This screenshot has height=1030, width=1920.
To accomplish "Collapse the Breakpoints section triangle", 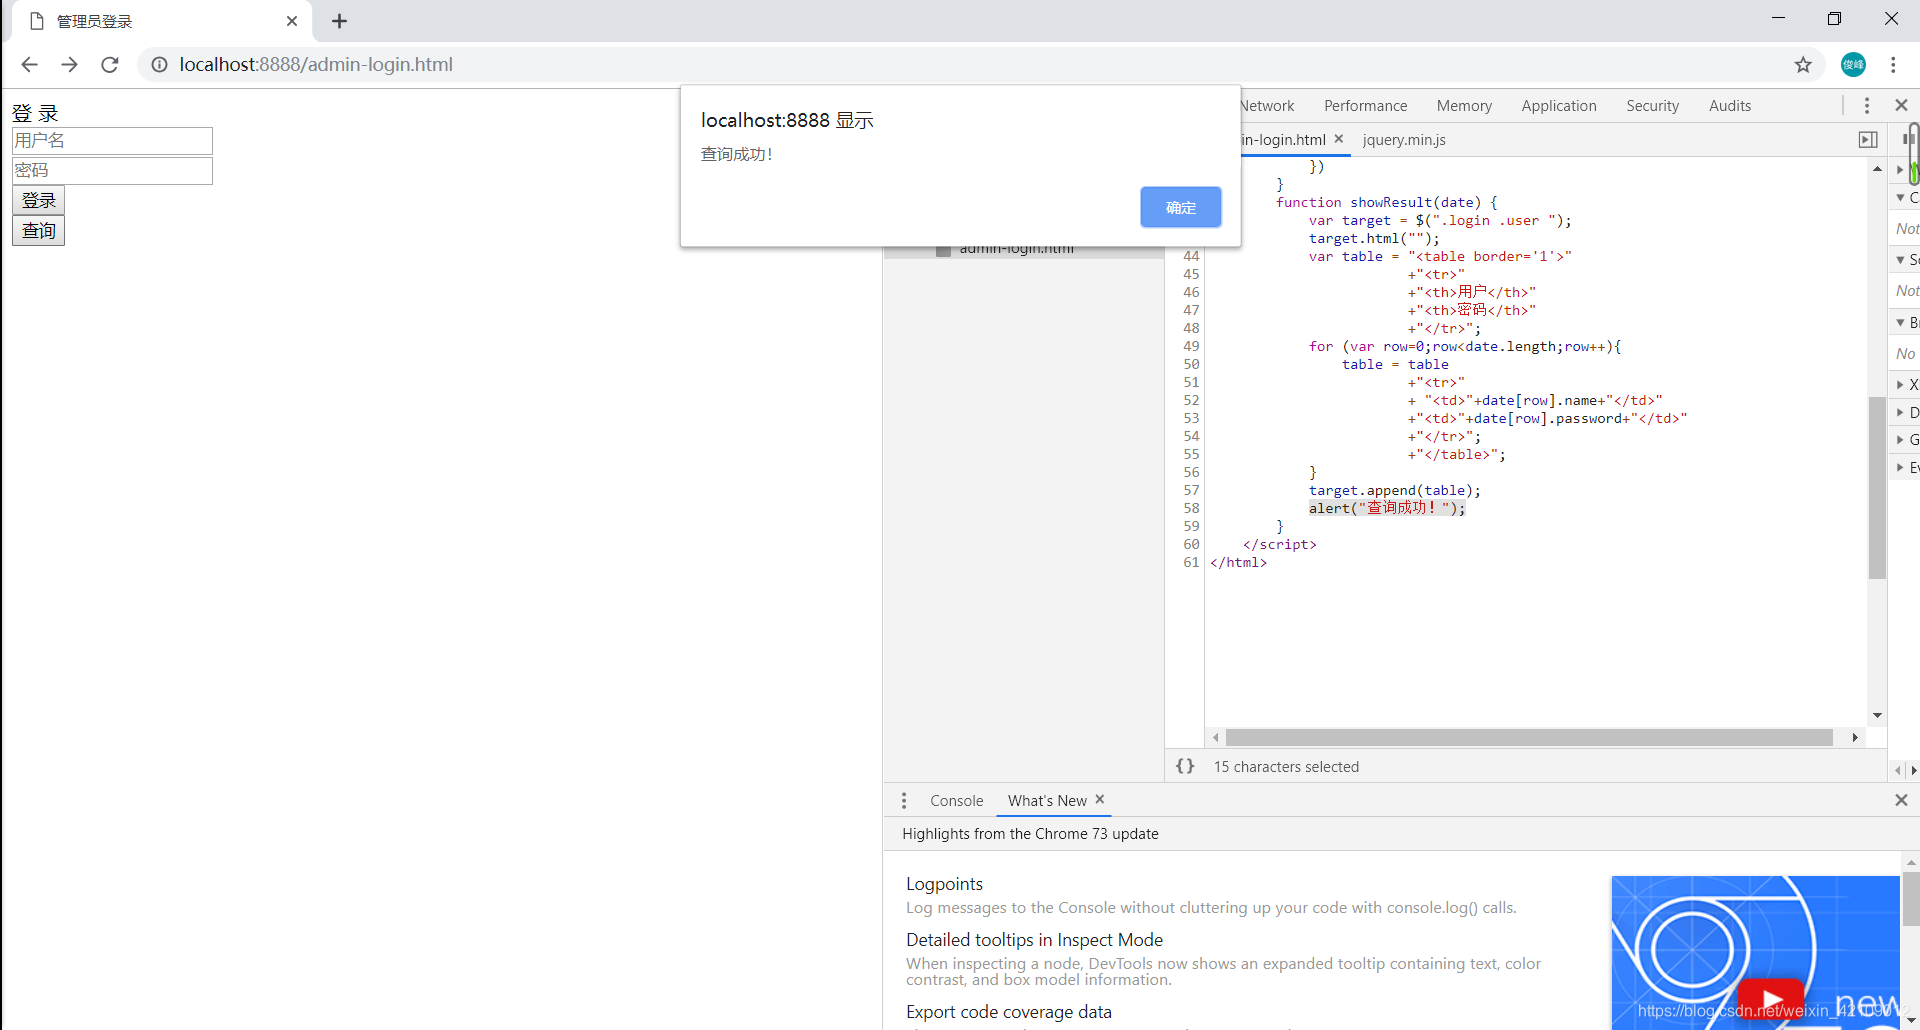I will click(x=1900, y=323).
